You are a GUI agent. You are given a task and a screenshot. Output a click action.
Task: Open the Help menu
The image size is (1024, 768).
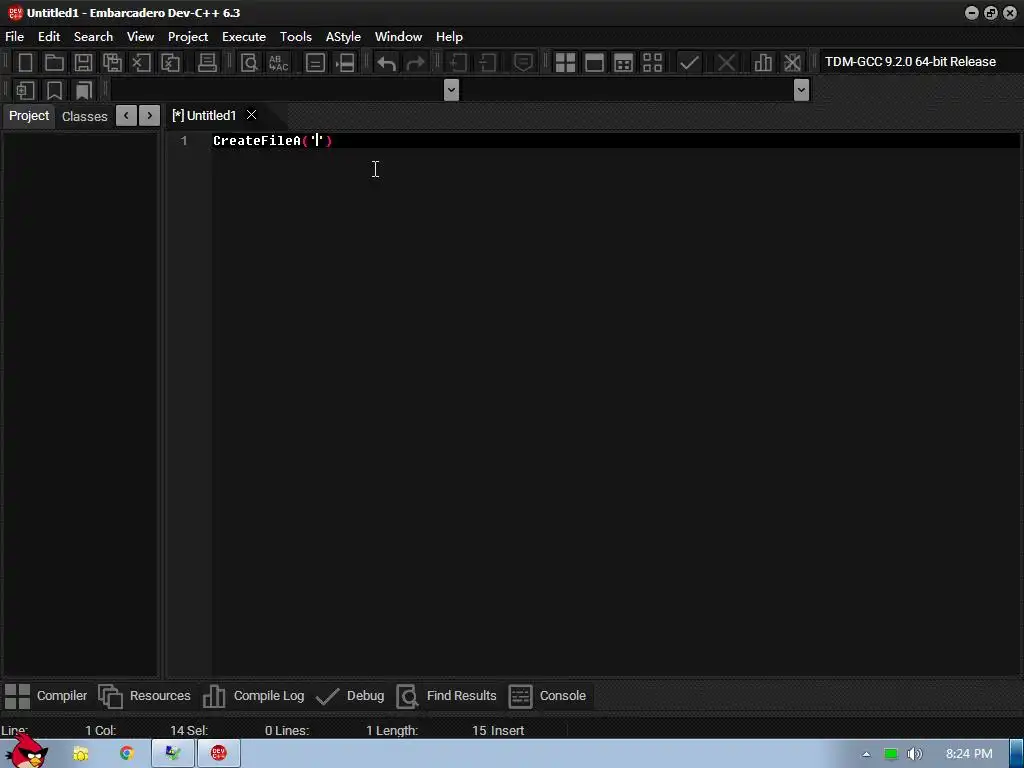point(449,37)
